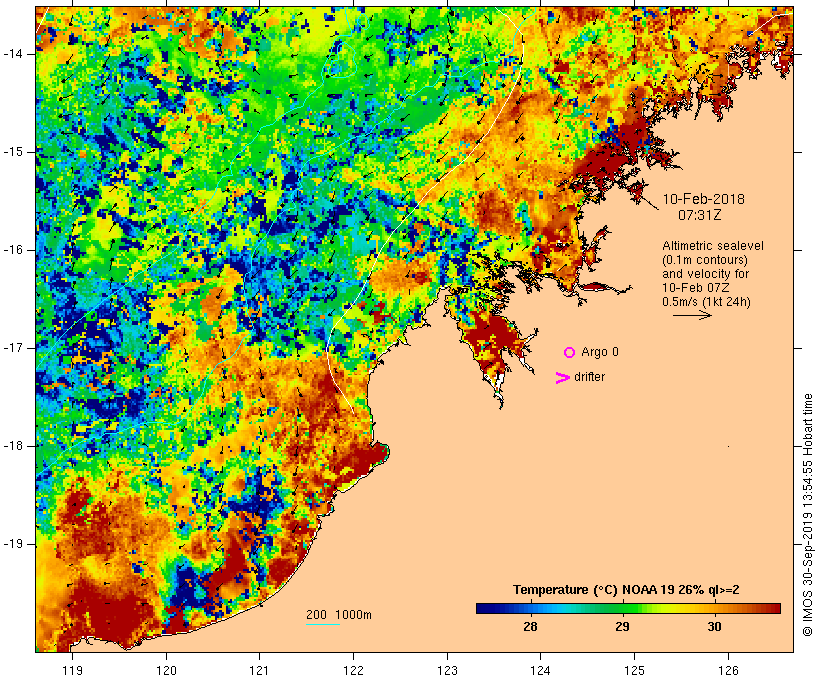Click longitude axis label '125'
This screenshot has height=680, width=820.
[634, 670]
